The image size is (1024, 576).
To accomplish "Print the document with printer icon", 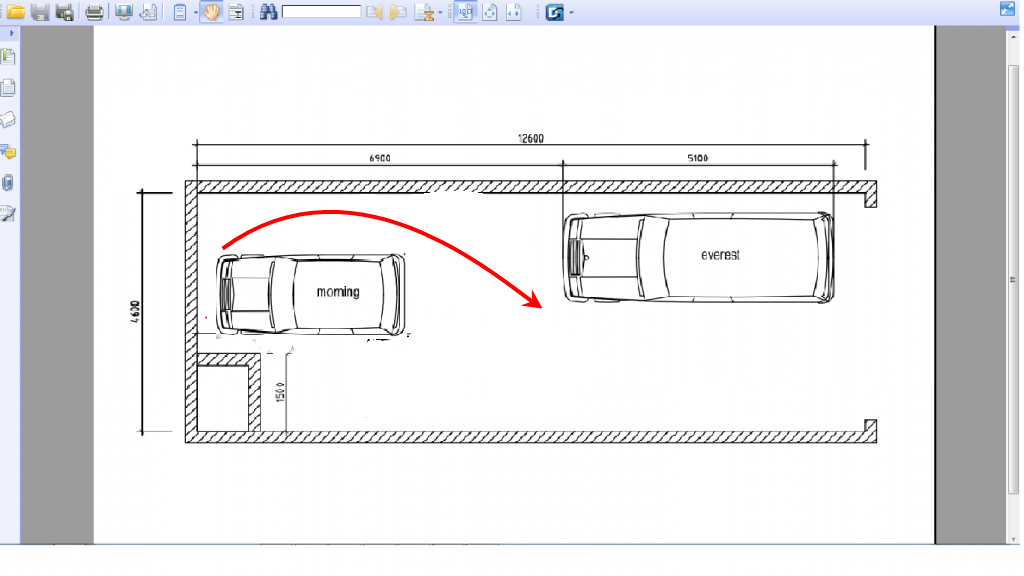I will [94, 12].
